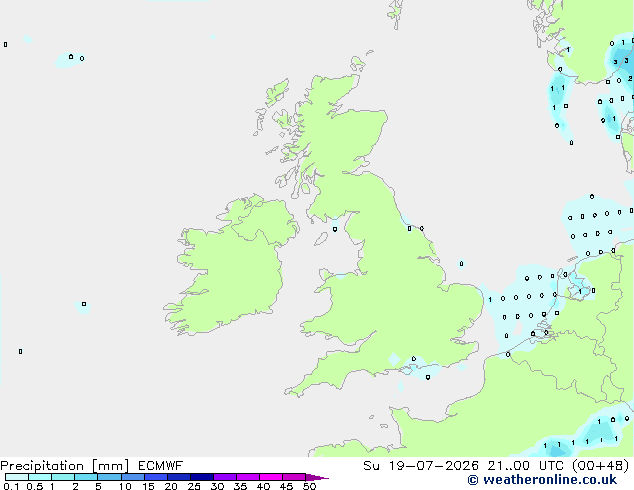Click the '40' legend scale value

click(x=263, y=486)
